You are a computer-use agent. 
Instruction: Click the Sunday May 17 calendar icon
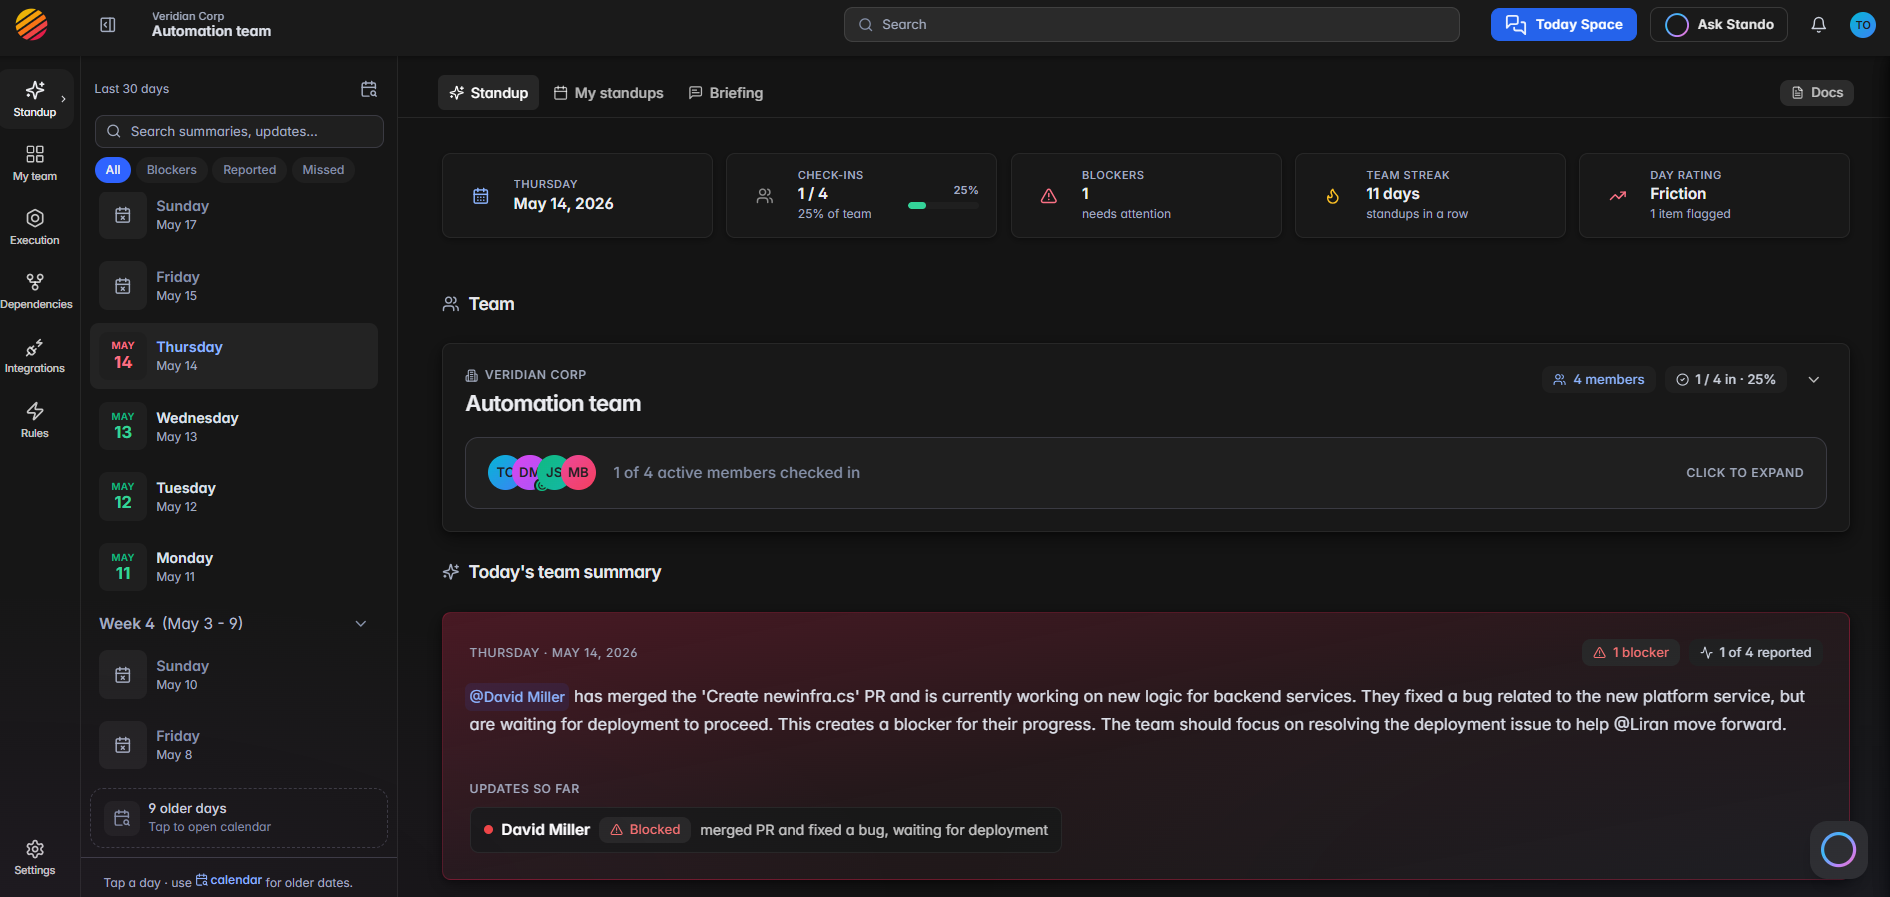point(123,215)
